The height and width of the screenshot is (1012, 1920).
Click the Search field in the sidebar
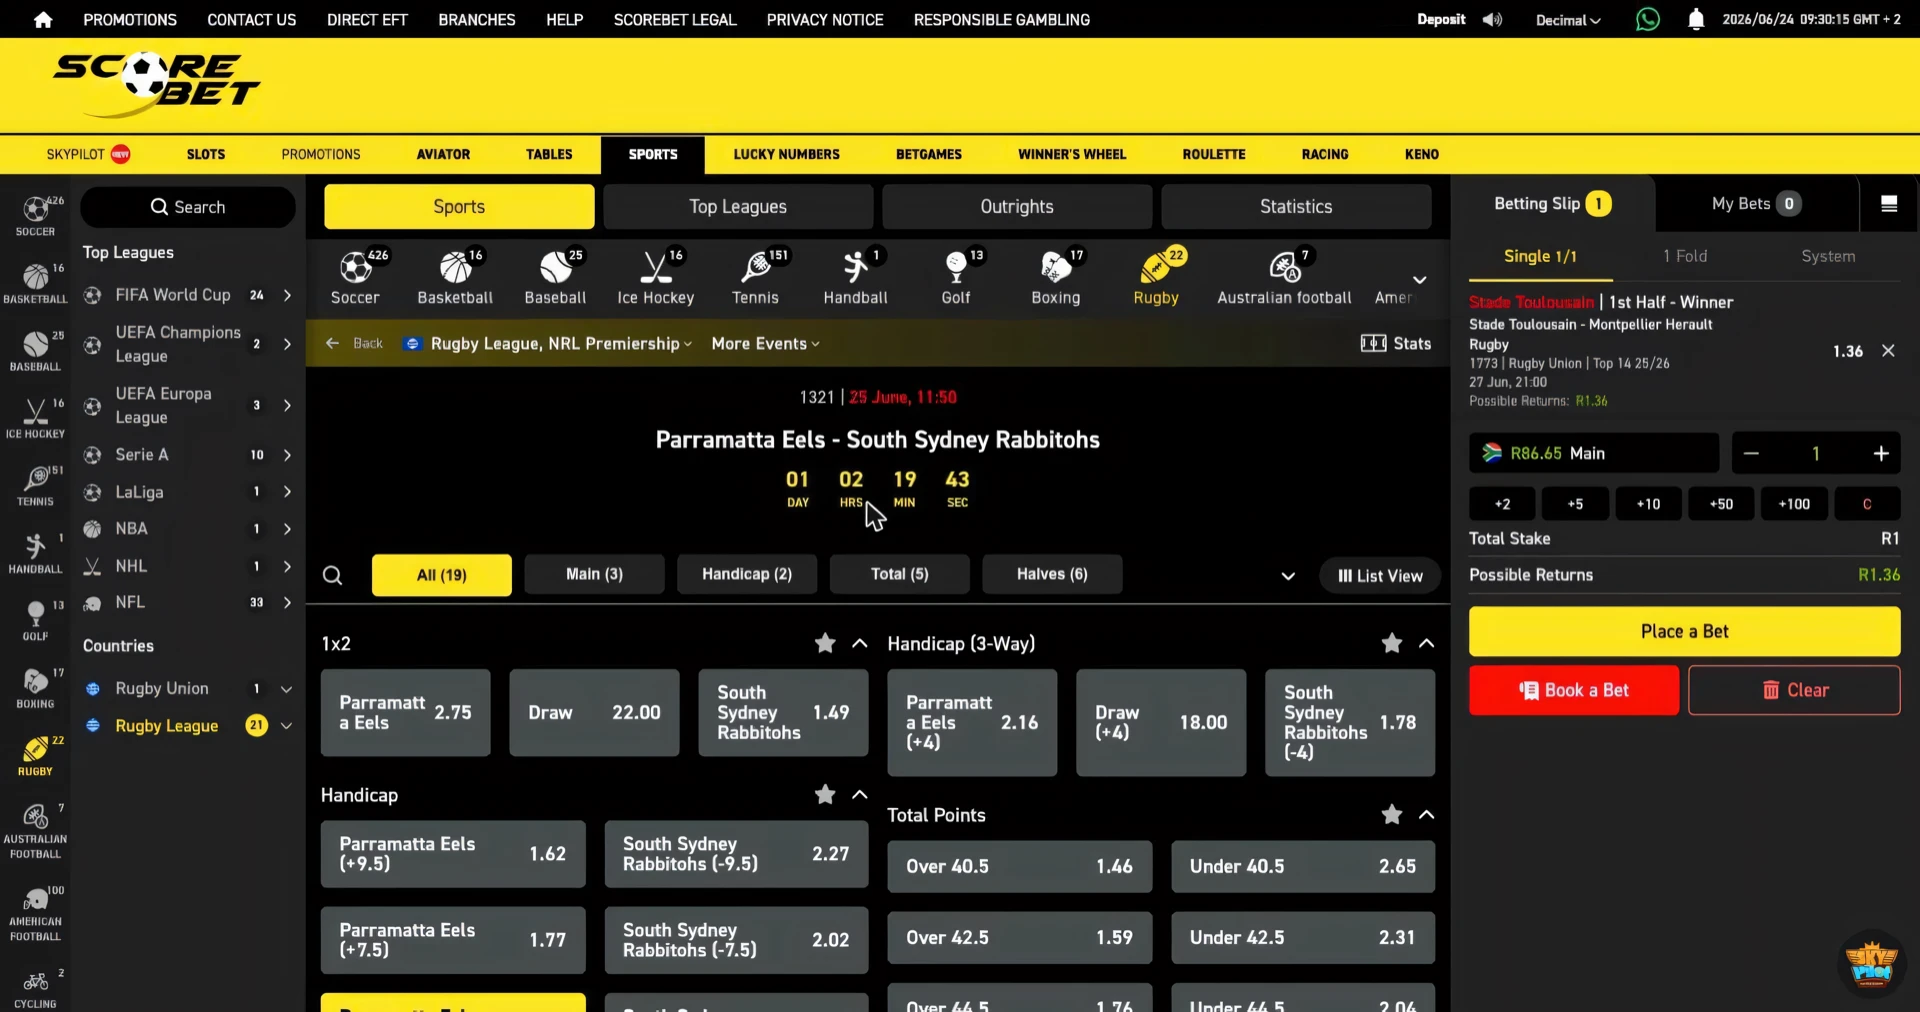tap(188, 207)
